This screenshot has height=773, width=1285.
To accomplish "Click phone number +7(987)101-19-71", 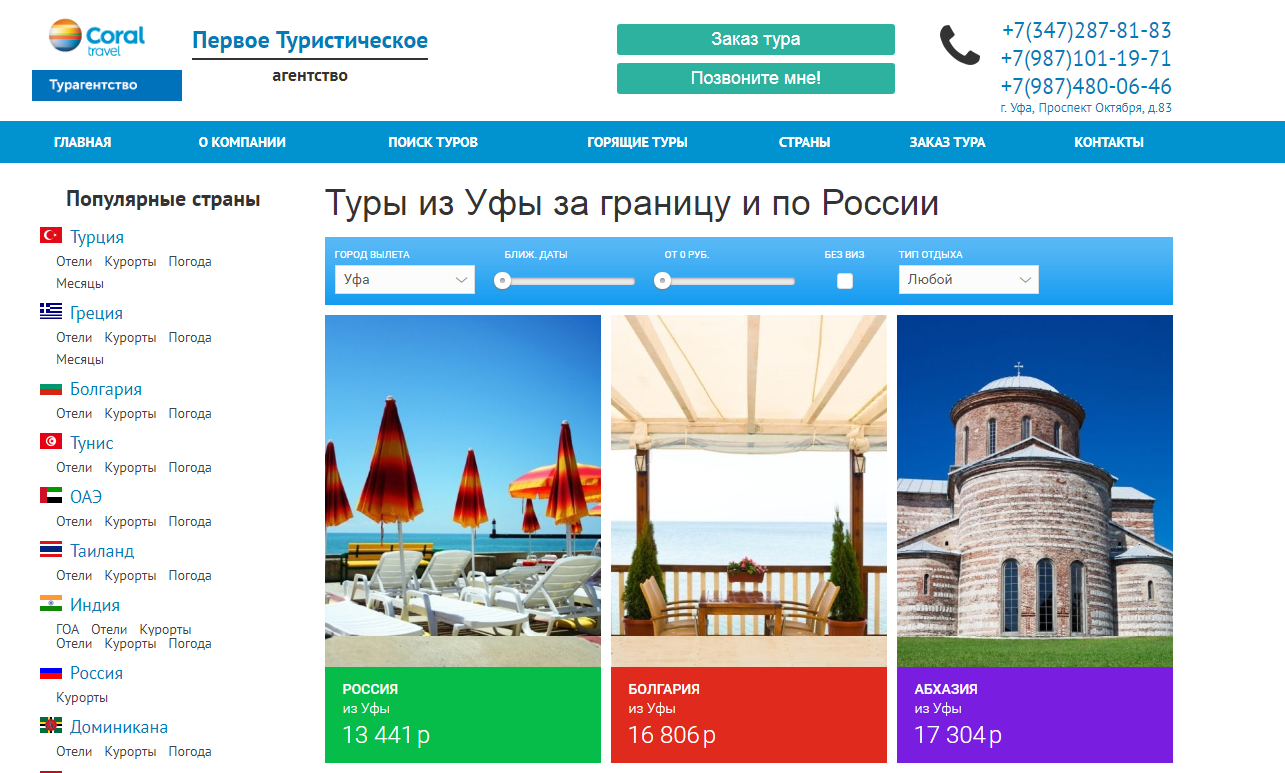I will click(x=1086, y=58).
